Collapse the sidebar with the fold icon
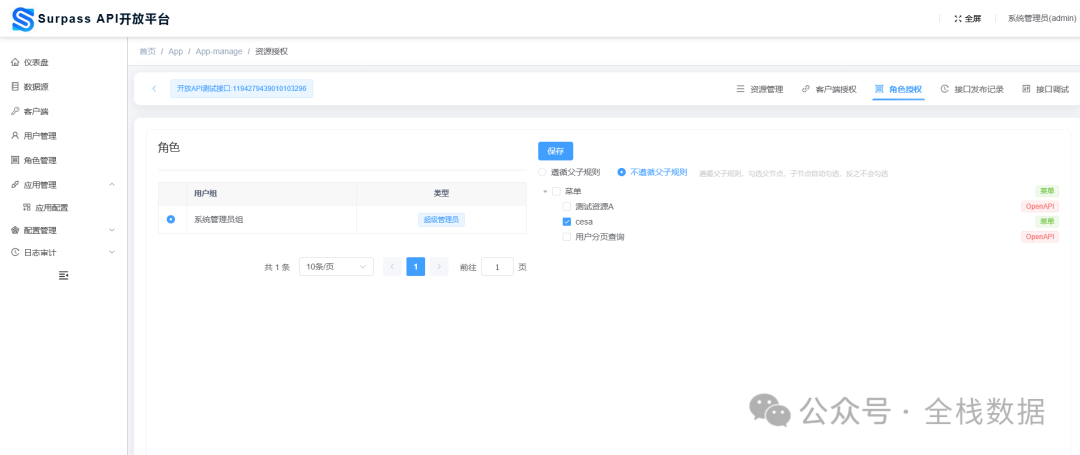 63,275
